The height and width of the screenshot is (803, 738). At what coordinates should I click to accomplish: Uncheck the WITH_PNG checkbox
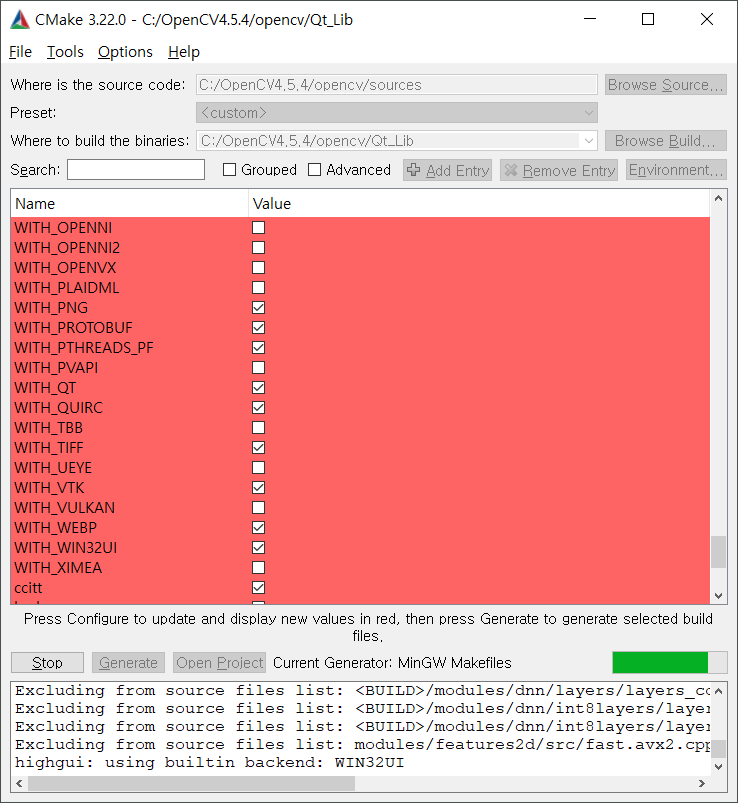259,307
